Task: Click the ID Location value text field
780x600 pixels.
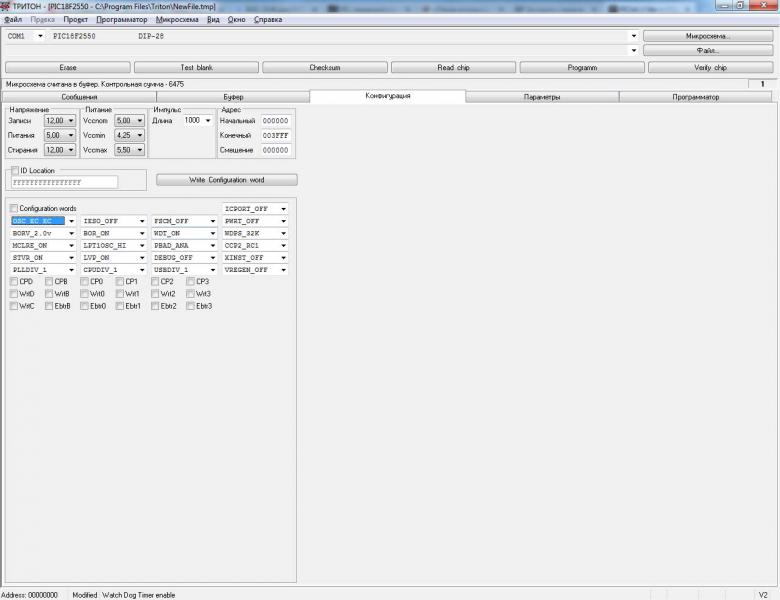Action: [64, 183]
